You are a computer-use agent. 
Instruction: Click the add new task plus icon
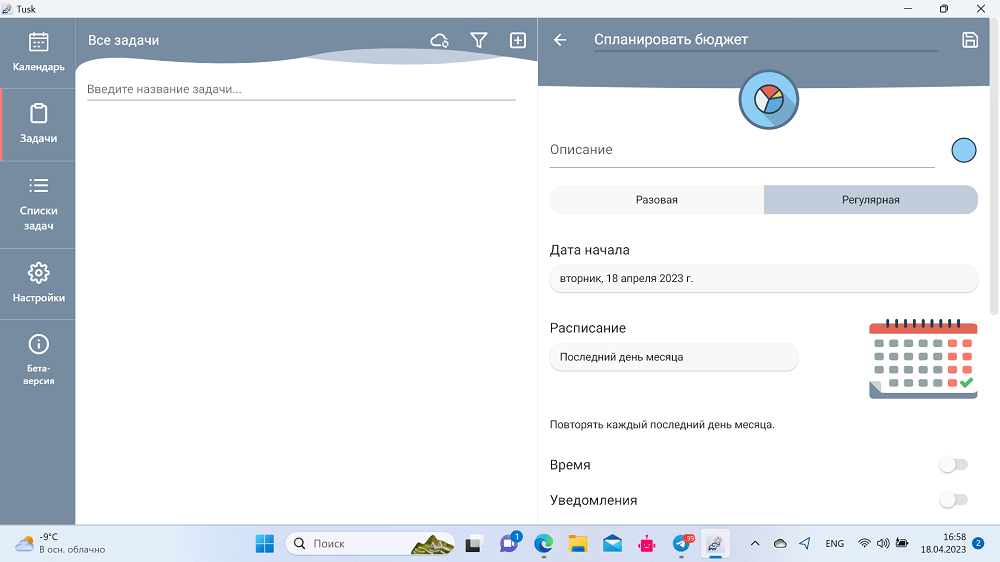(518, 40)
